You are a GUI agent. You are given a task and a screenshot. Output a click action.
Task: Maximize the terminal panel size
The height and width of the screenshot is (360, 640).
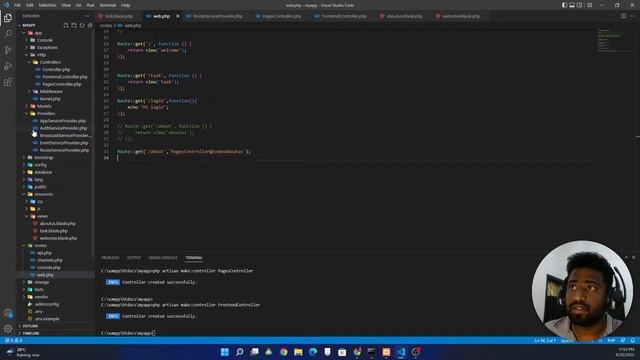click(626, 258)
